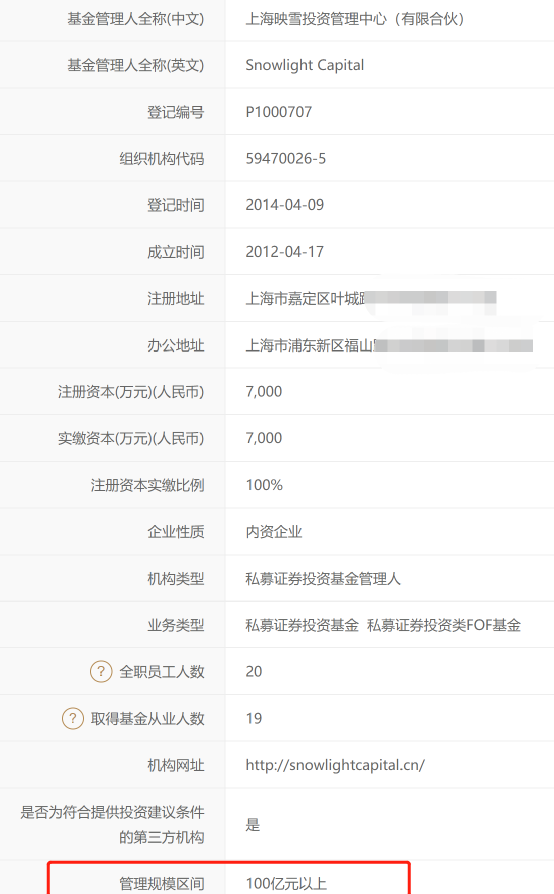Click the 办公地址 address text
This screenshot has width=554, height=894.
pos(389,345)
